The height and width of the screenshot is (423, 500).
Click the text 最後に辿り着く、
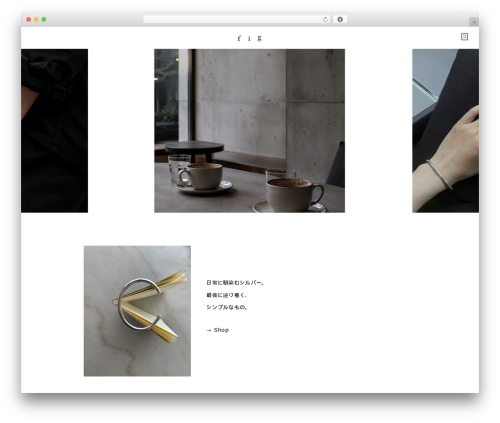point(227,295)
